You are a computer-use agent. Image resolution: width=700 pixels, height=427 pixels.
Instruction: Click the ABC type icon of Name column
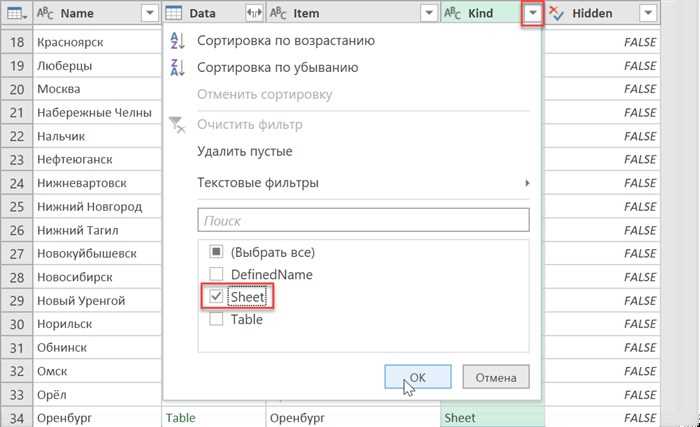[x=45, y=13]
